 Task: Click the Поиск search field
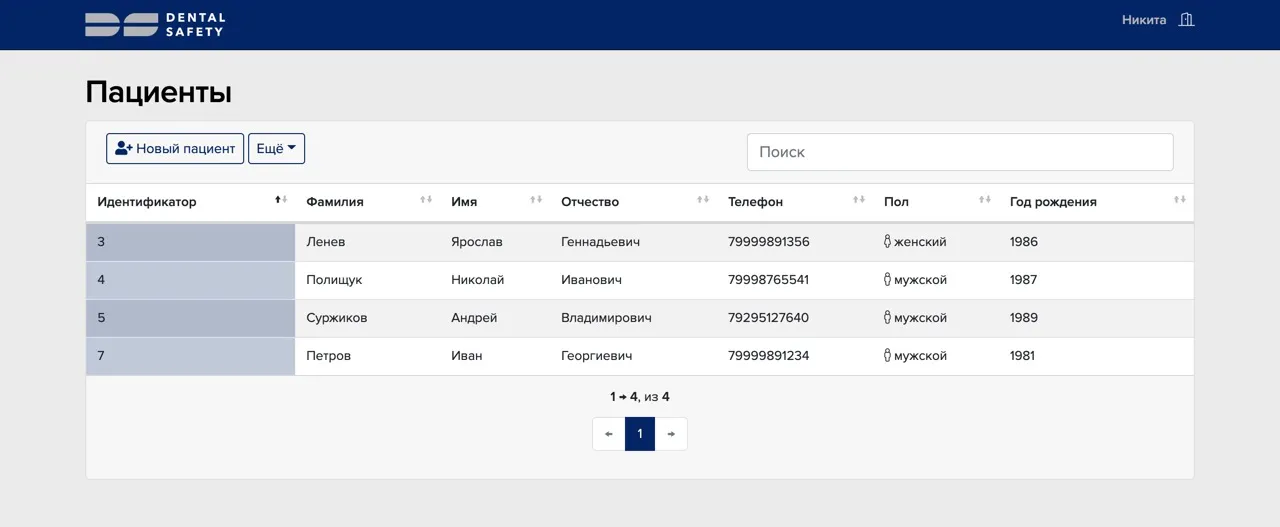(x=959, y=152)
